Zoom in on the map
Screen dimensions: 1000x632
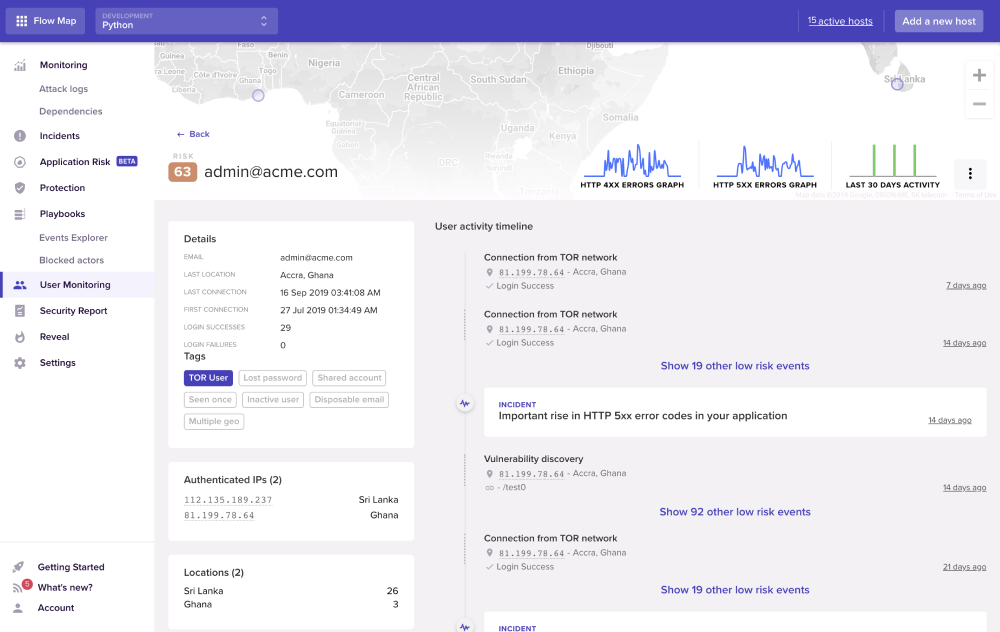[x=979, y=76]
